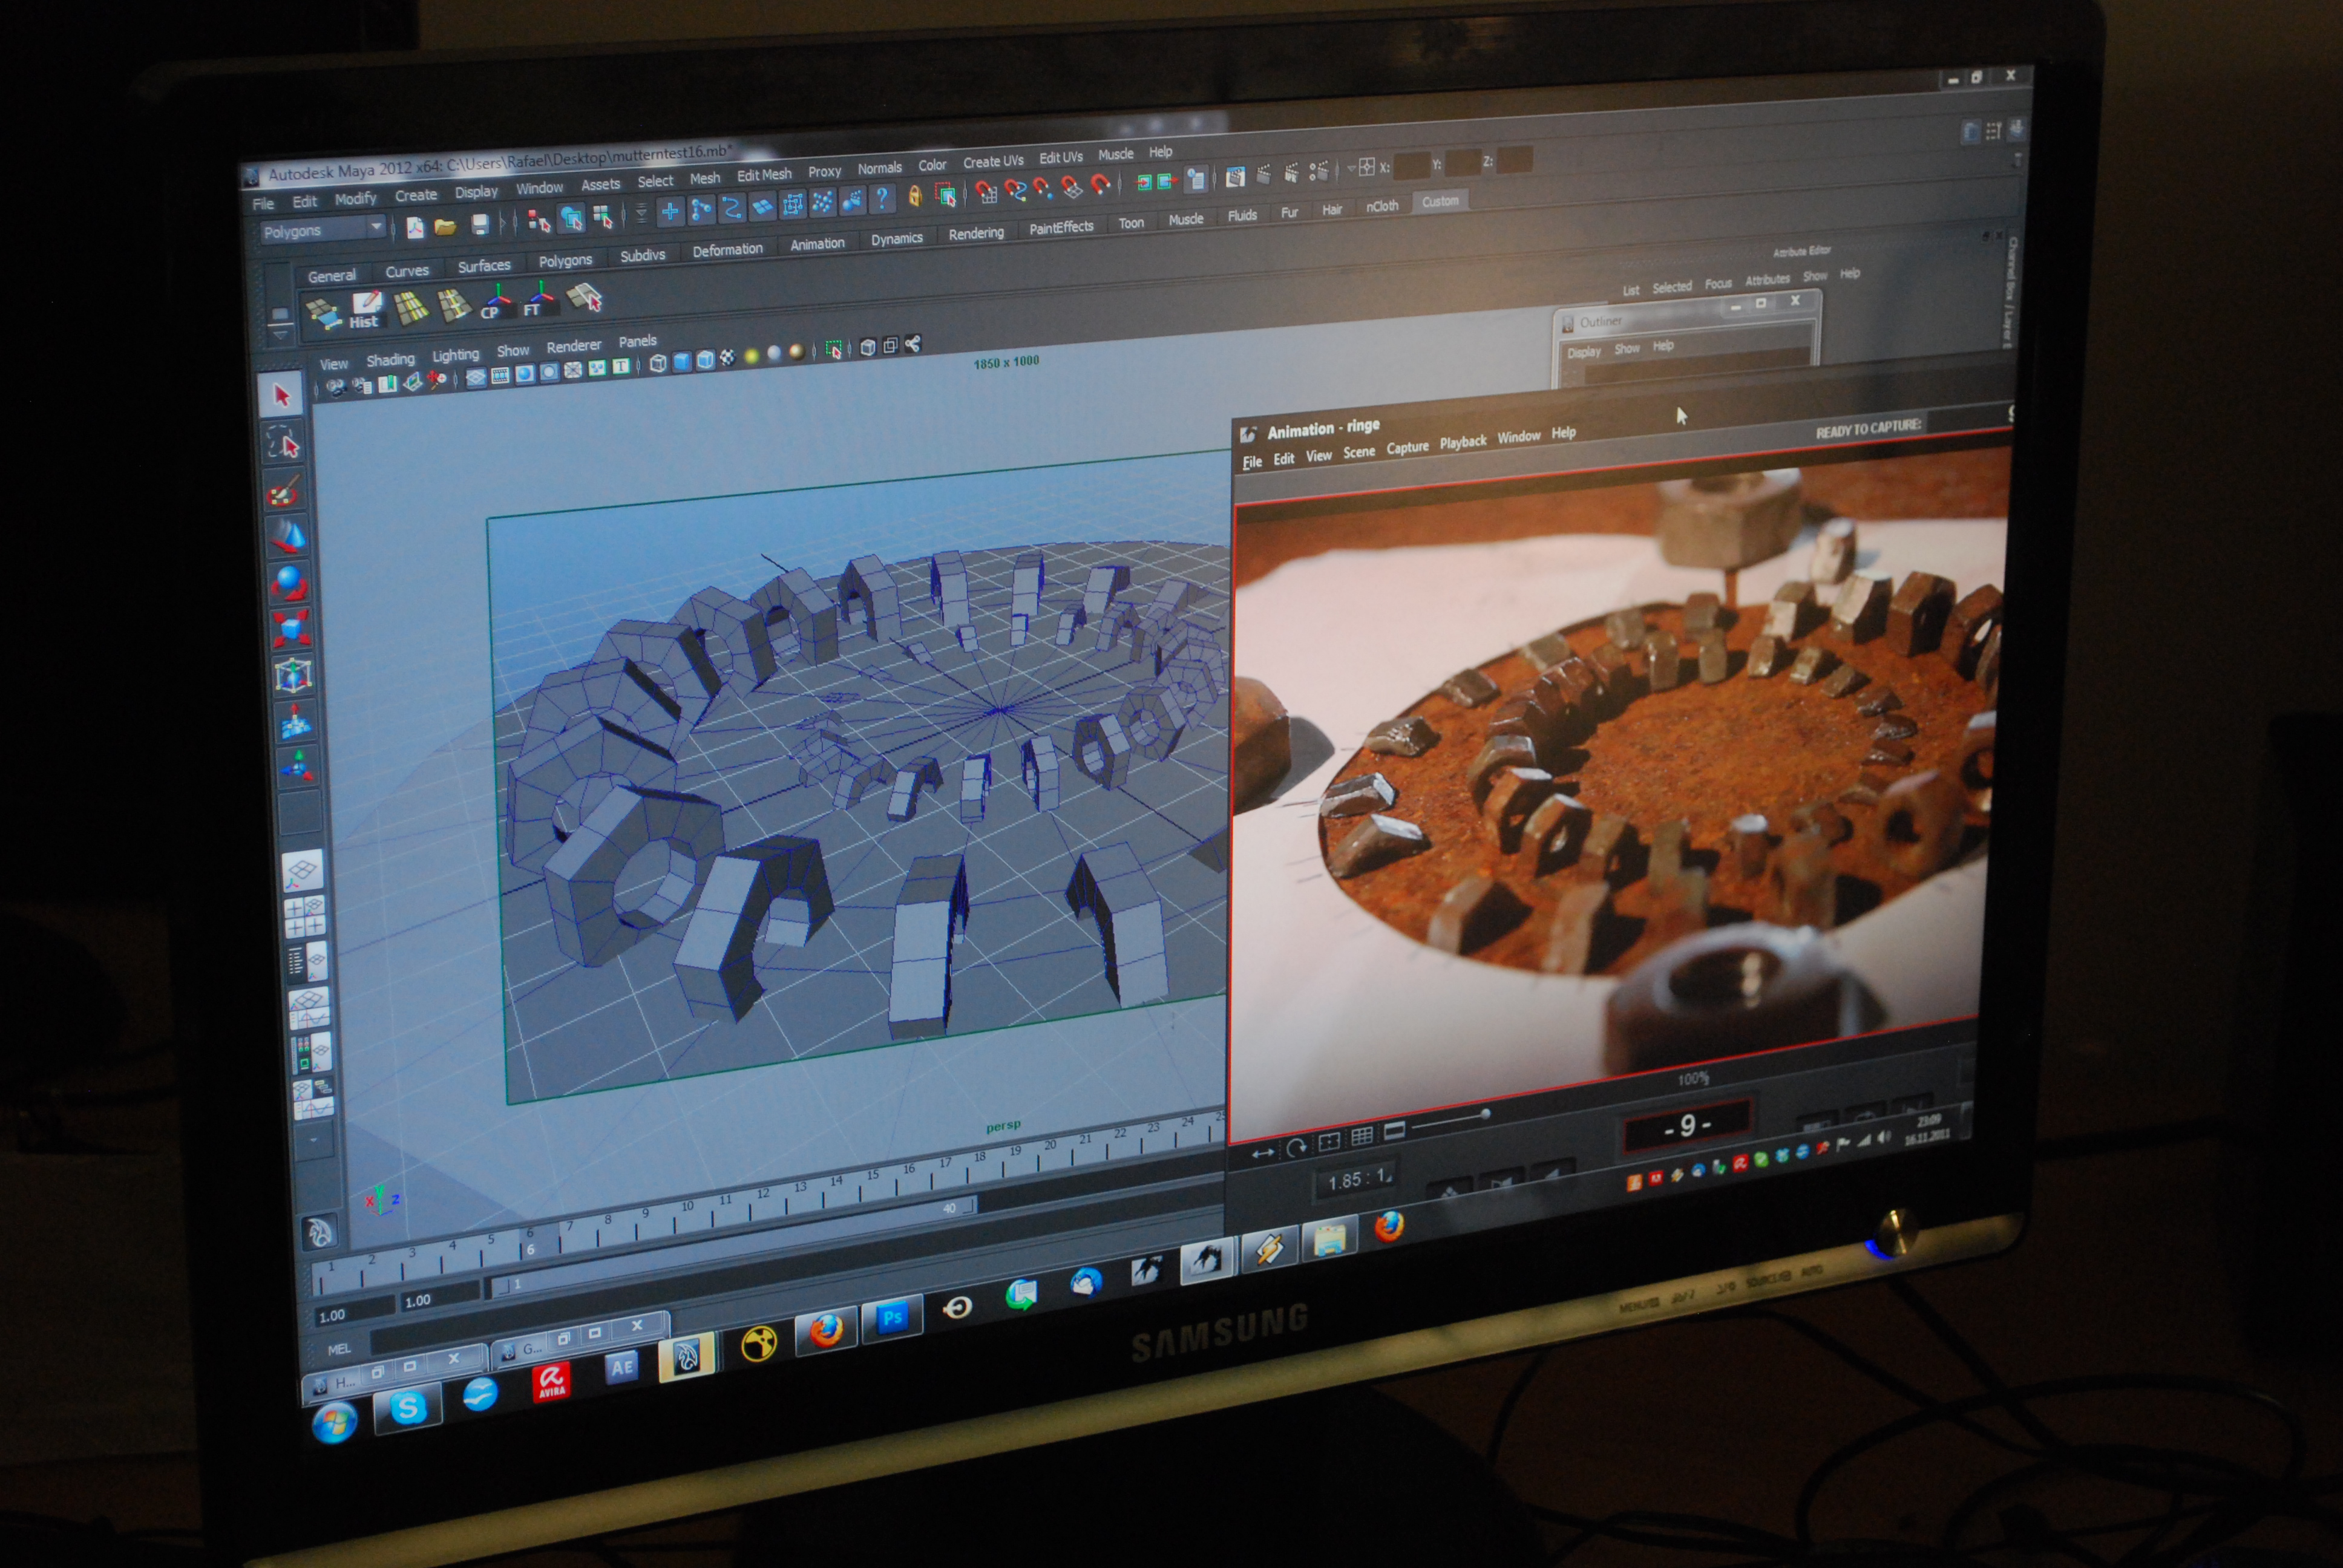2343x1568 pixels.
Task: Click Display menu in Outliner window
Action: (x=1584, y=353)
